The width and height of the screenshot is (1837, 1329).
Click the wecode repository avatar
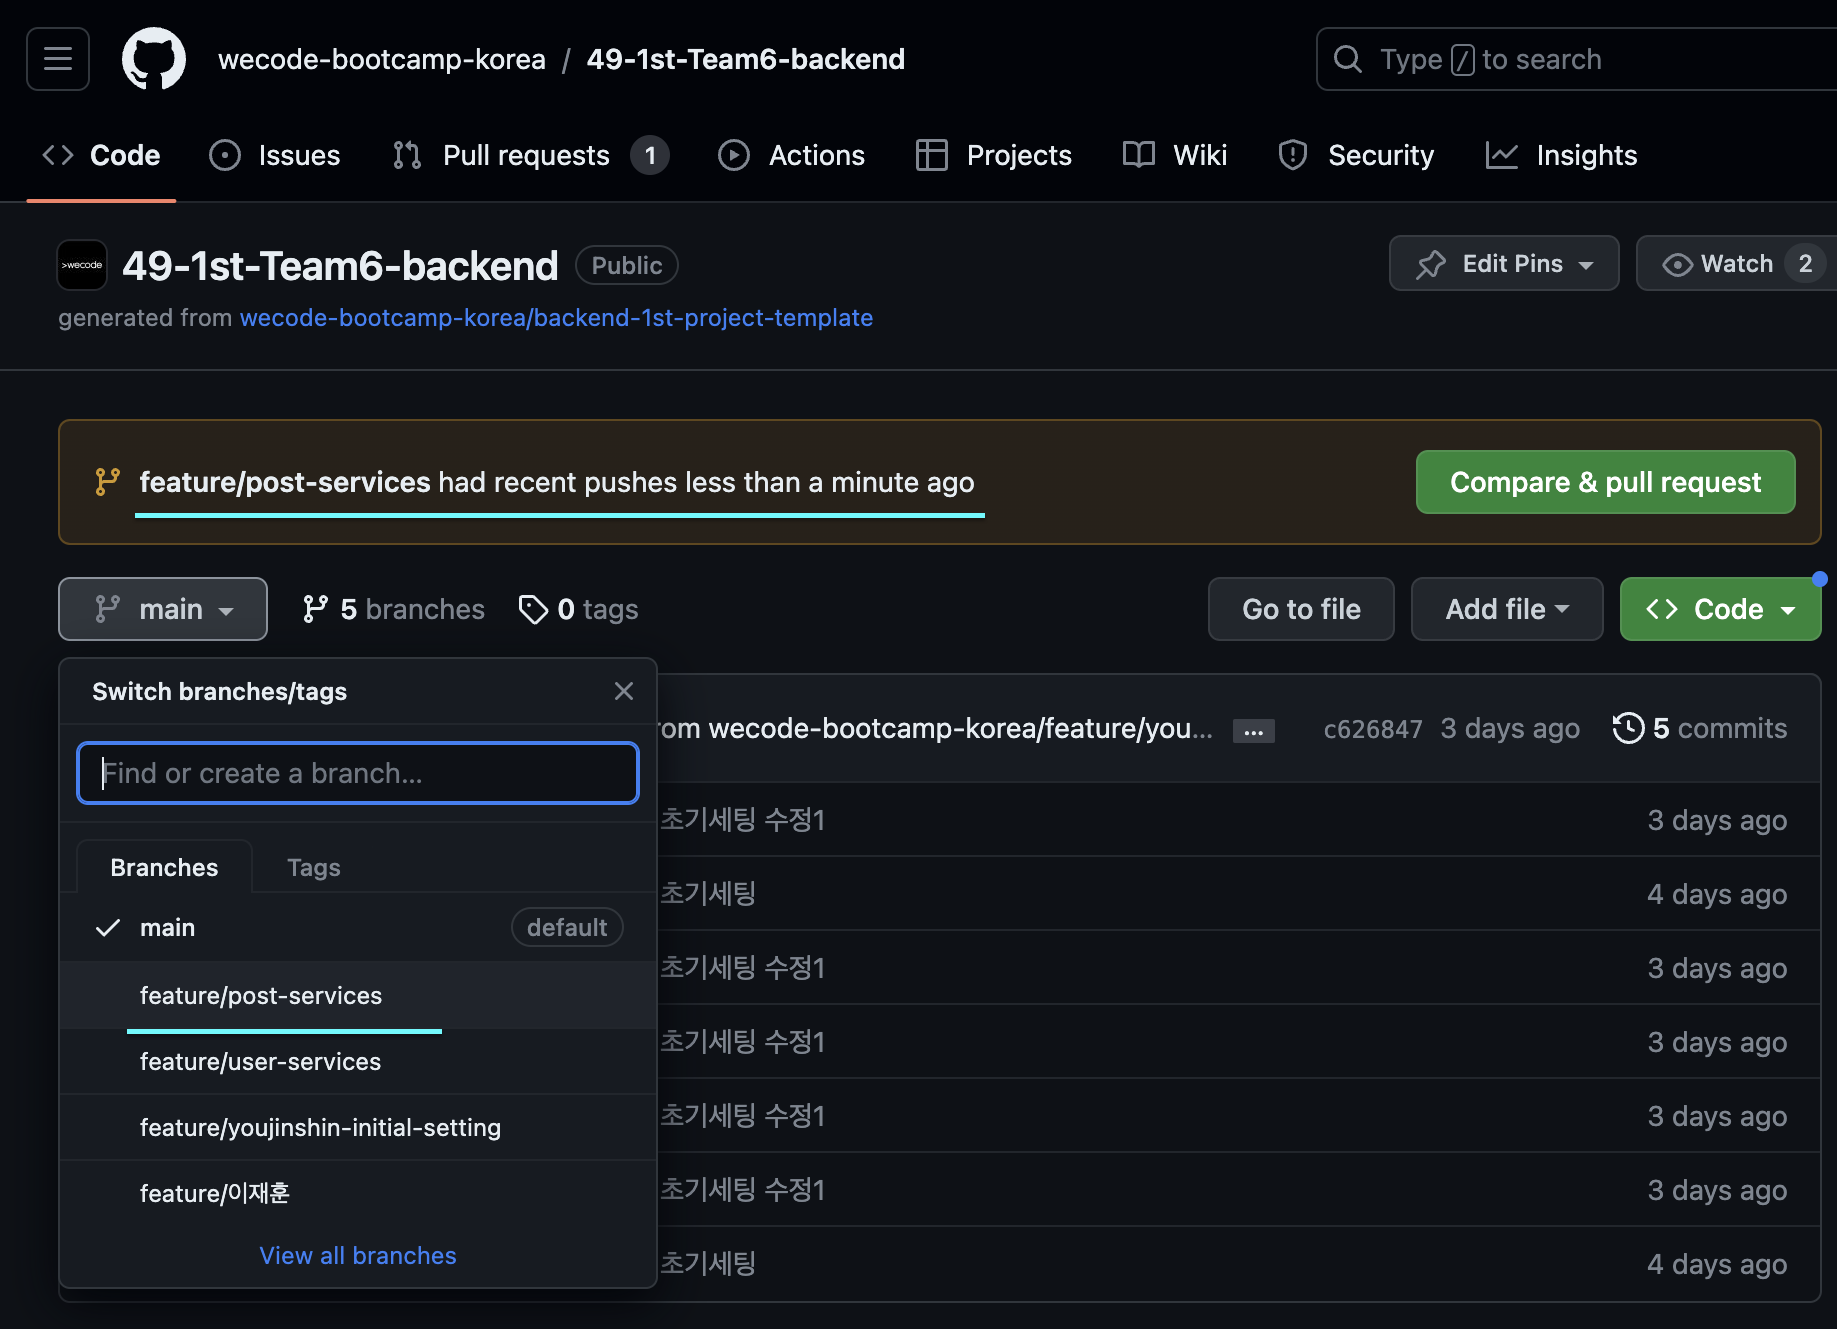pyautogui.click(x=82, y=265)
